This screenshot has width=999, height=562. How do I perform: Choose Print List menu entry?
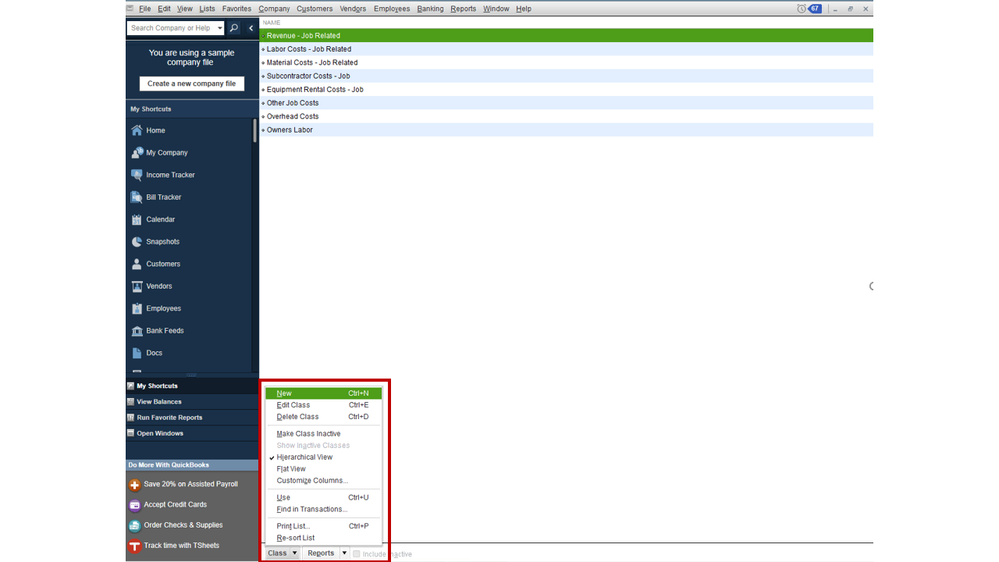(x=324, y=526)
